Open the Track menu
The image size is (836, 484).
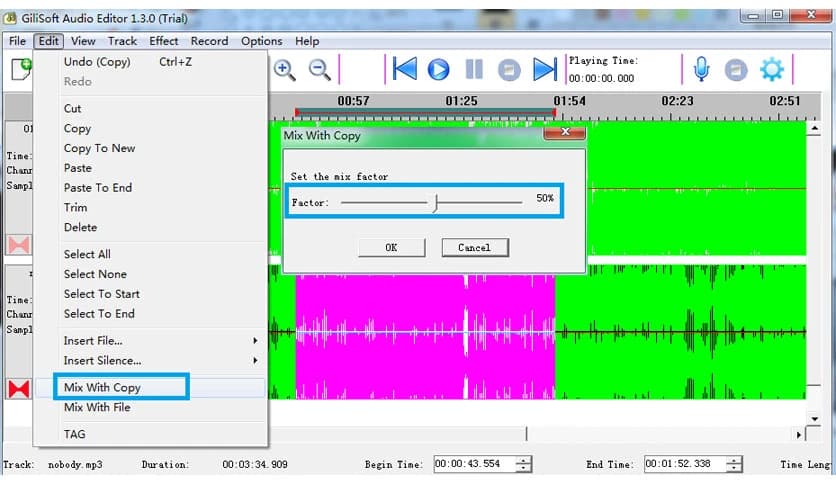(x=122, y=41)
